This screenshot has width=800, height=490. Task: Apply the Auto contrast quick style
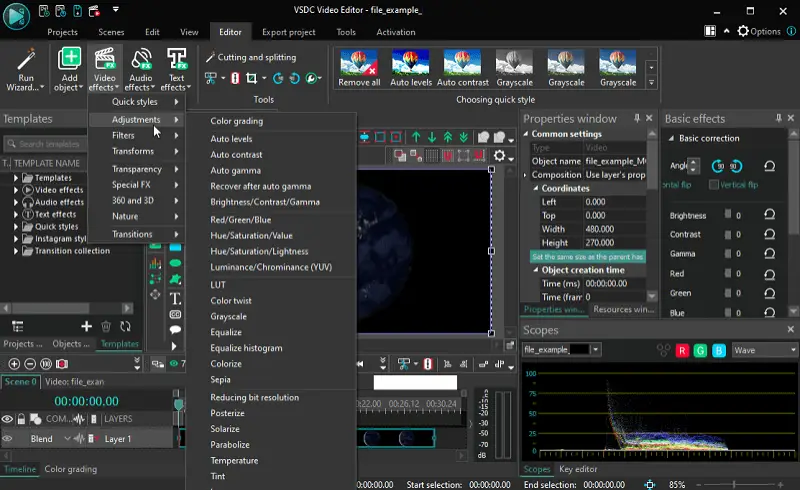coord(463,68)
